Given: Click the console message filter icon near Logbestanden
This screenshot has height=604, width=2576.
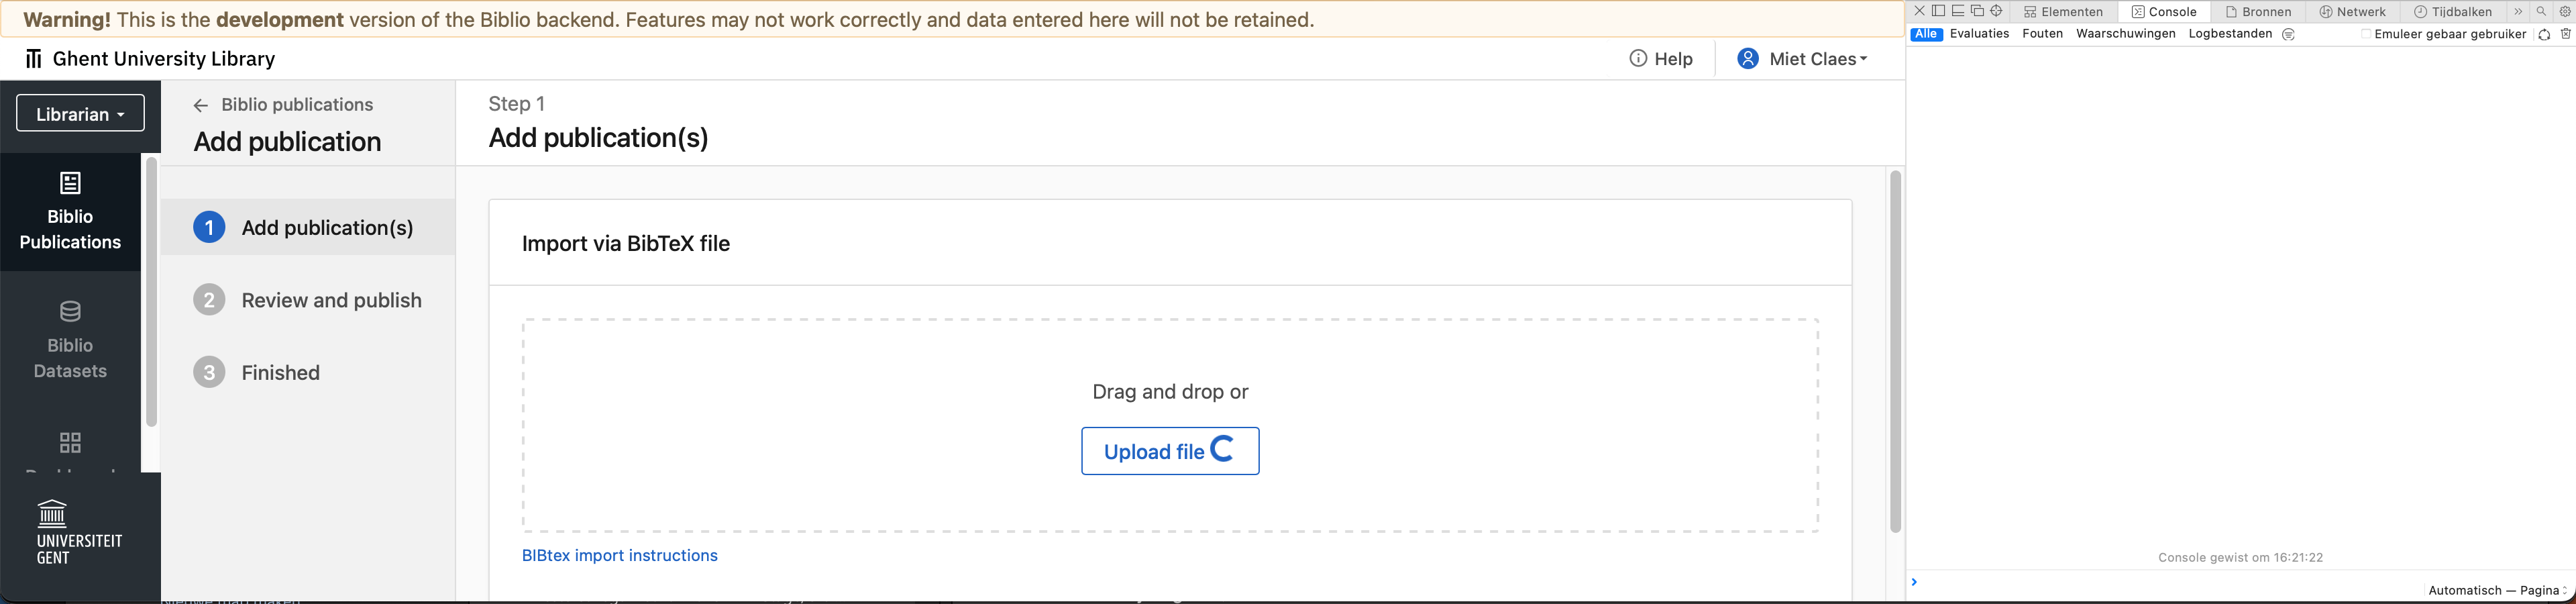Looking at the screenshot, I should [x=2288, y=33].
